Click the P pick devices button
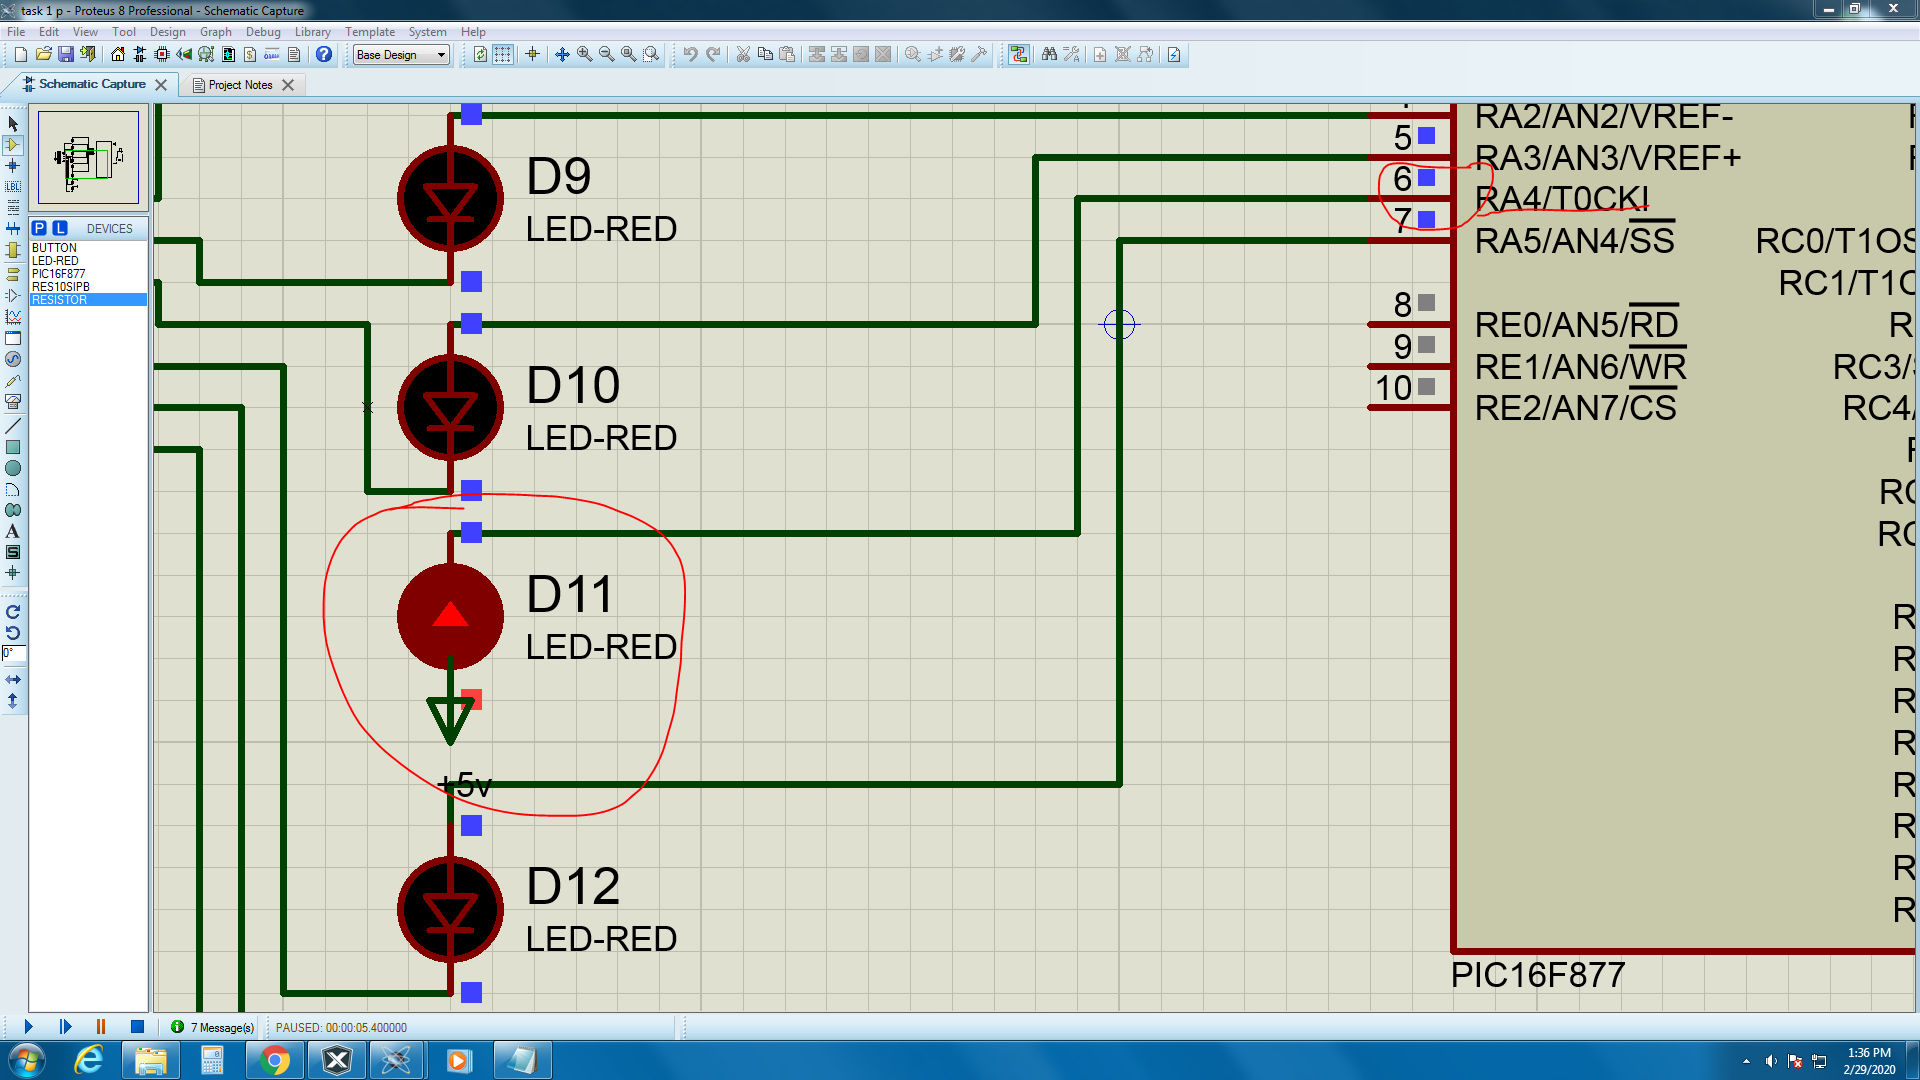 pos(40,228)
